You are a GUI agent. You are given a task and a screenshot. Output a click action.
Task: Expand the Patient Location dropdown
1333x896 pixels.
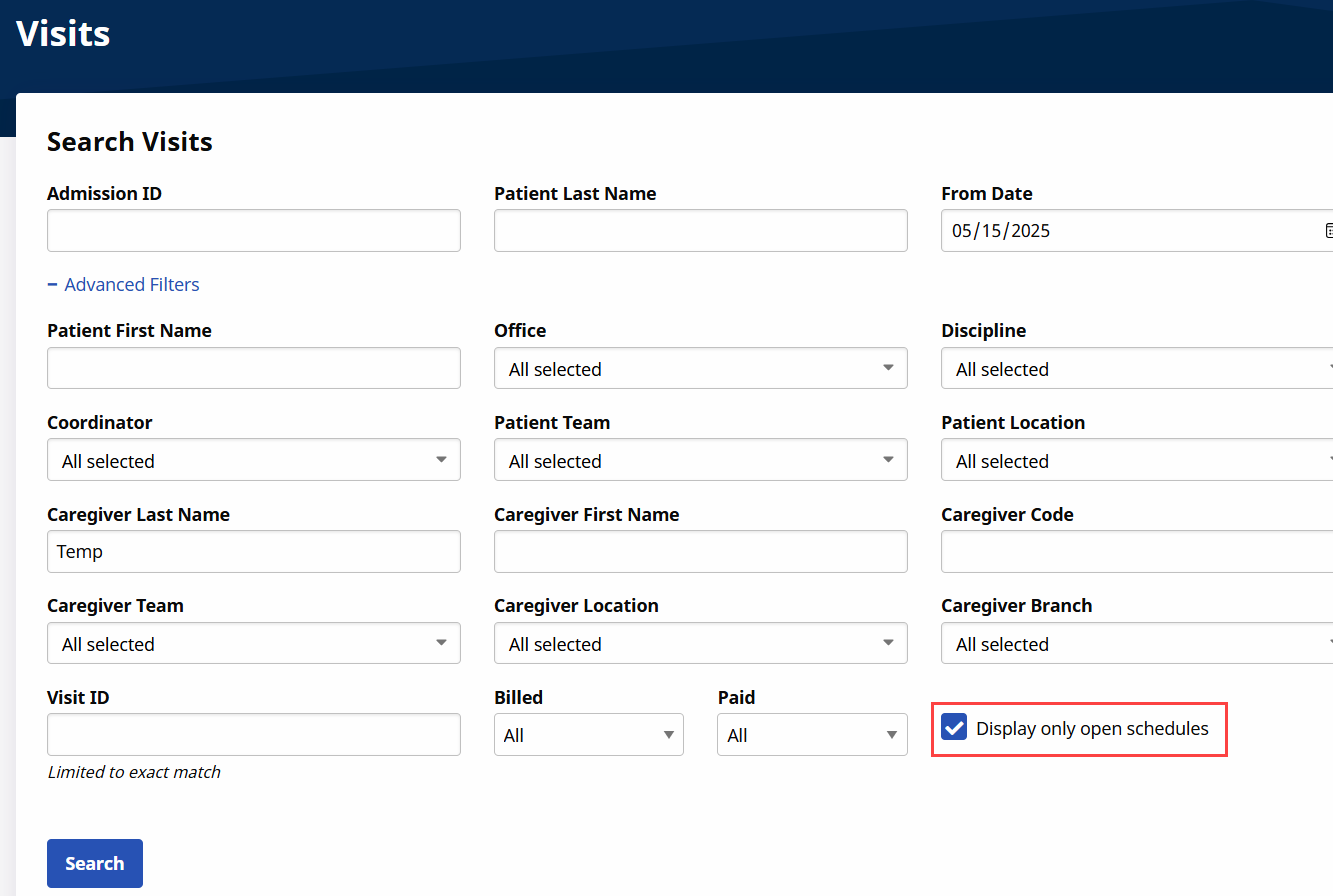click(x=1136, y=460)
